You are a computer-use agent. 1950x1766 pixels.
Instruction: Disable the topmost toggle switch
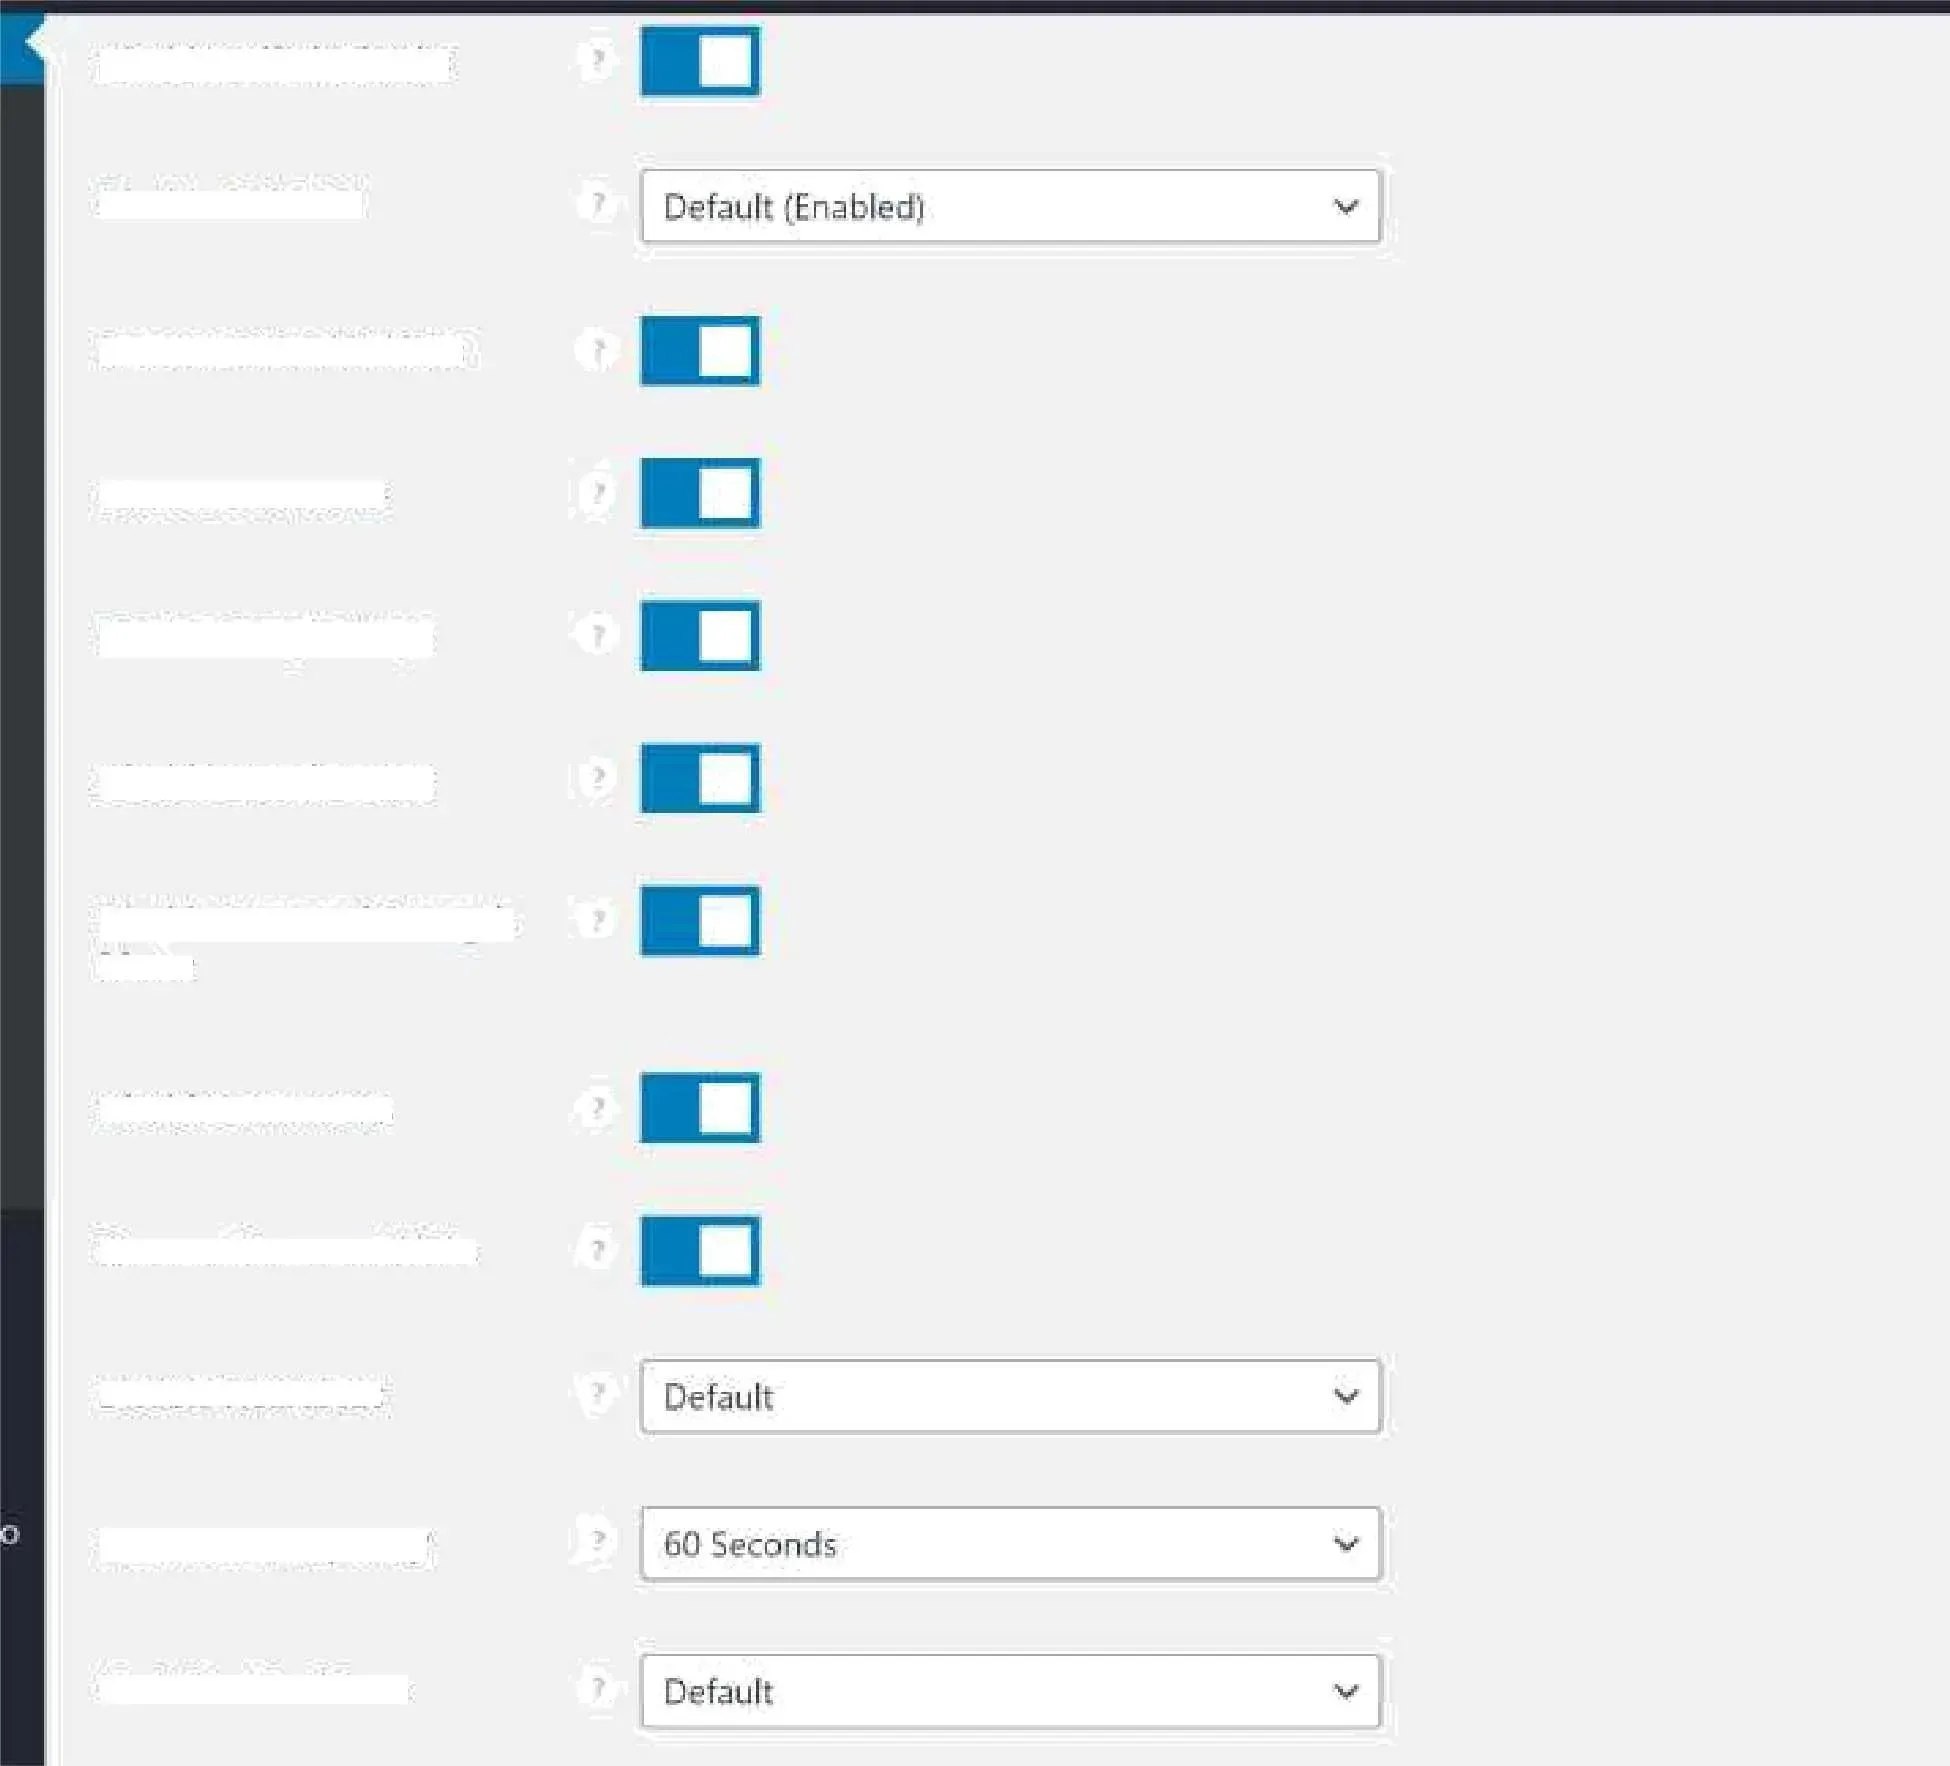coord(698,62)
